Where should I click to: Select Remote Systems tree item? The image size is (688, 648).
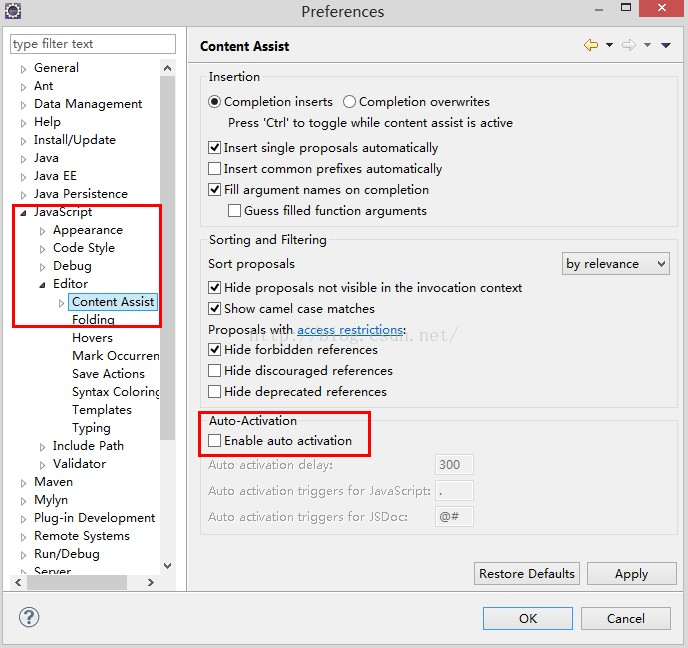point(82,536)
